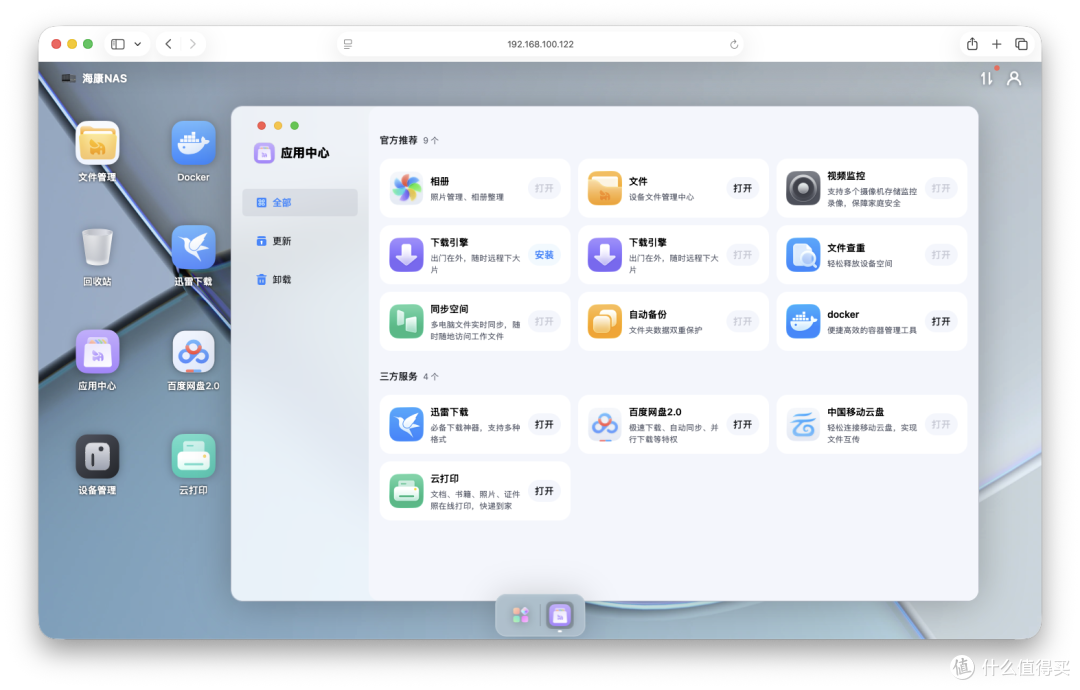Viewport: 1080px width, 690px height.
Task: Toggle the browser sidebar panel button
Action: (118, 44)
